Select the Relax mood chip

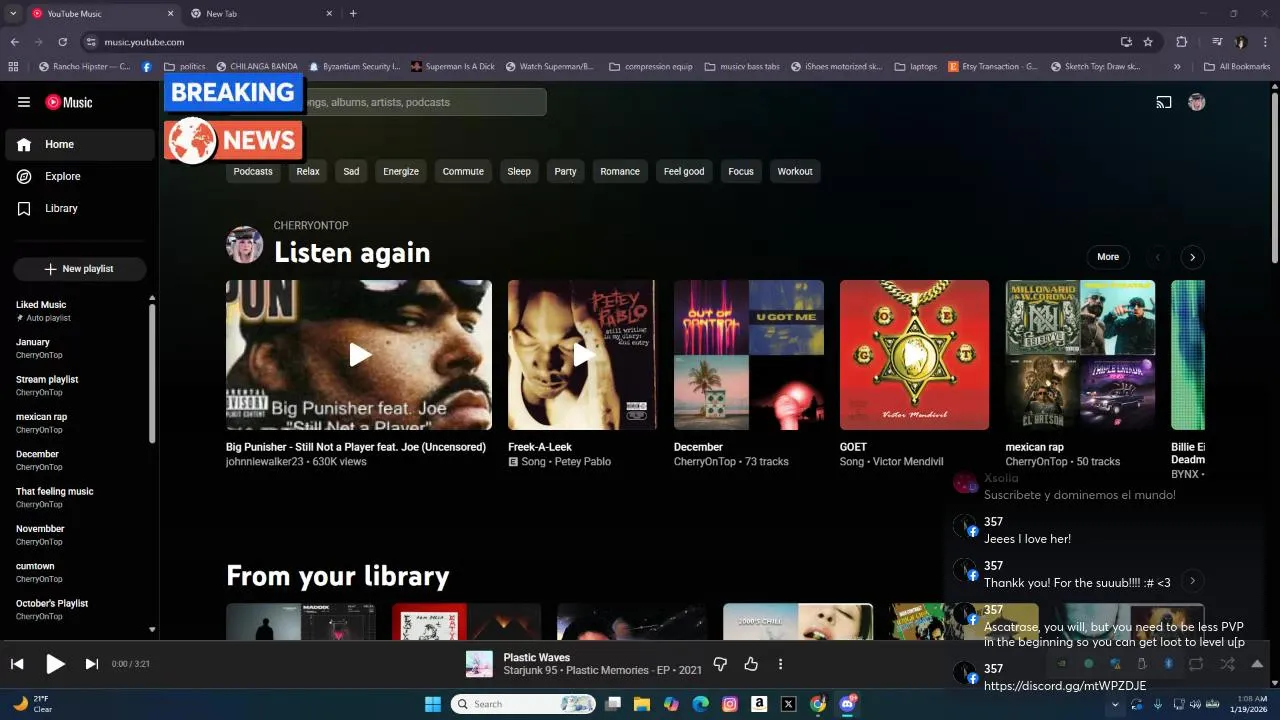[x=308, y=171]
